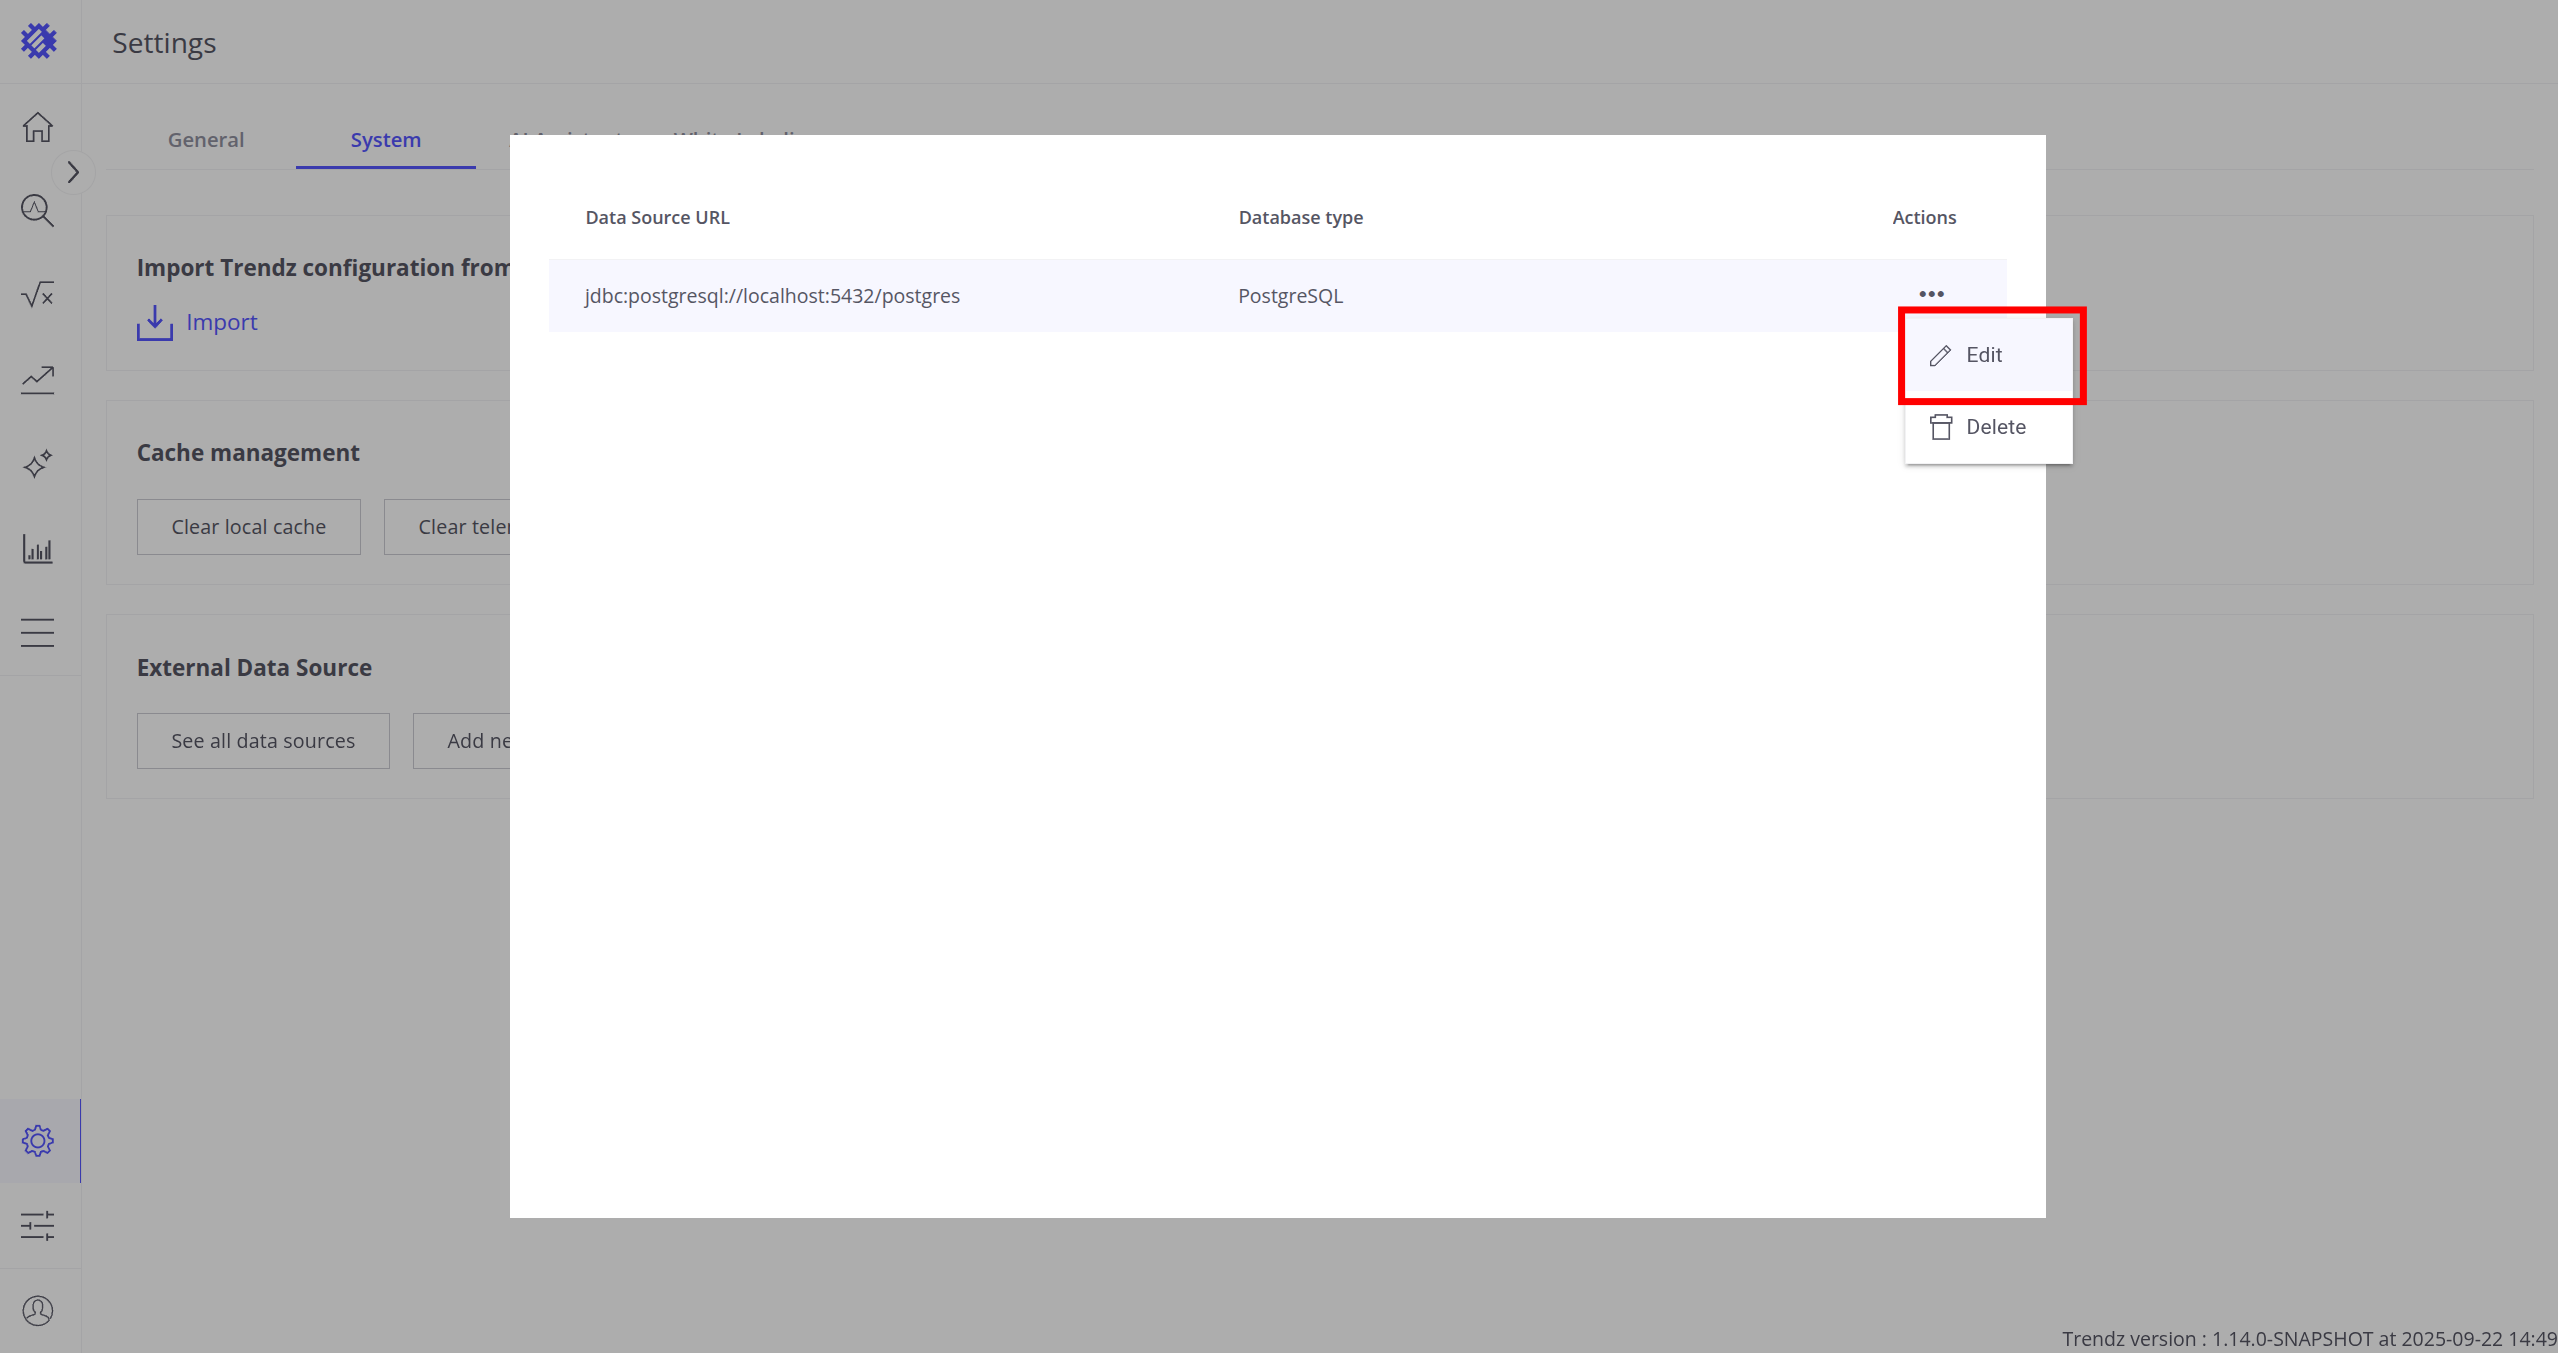Click the three-dots Actions menu
This screenshot has height=1353, width=2558.
[1931, 294]
